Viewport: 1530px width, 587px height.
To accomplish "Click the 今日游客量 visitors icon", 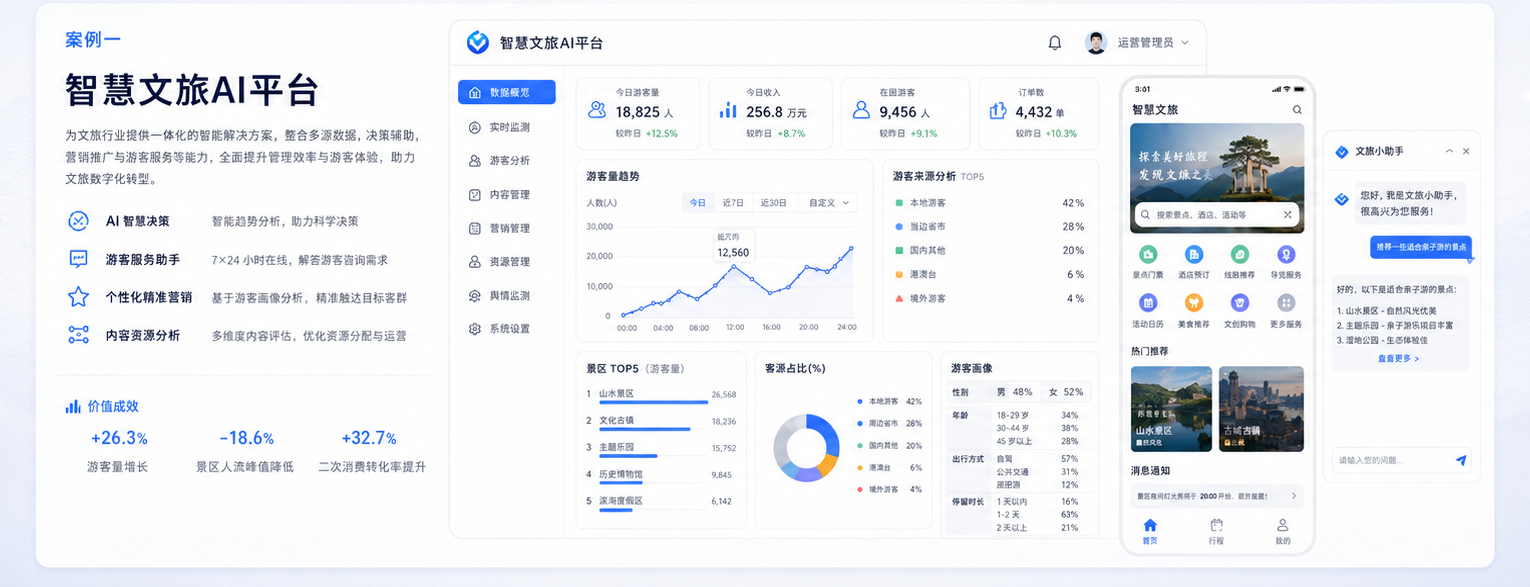I will (597, 110).
